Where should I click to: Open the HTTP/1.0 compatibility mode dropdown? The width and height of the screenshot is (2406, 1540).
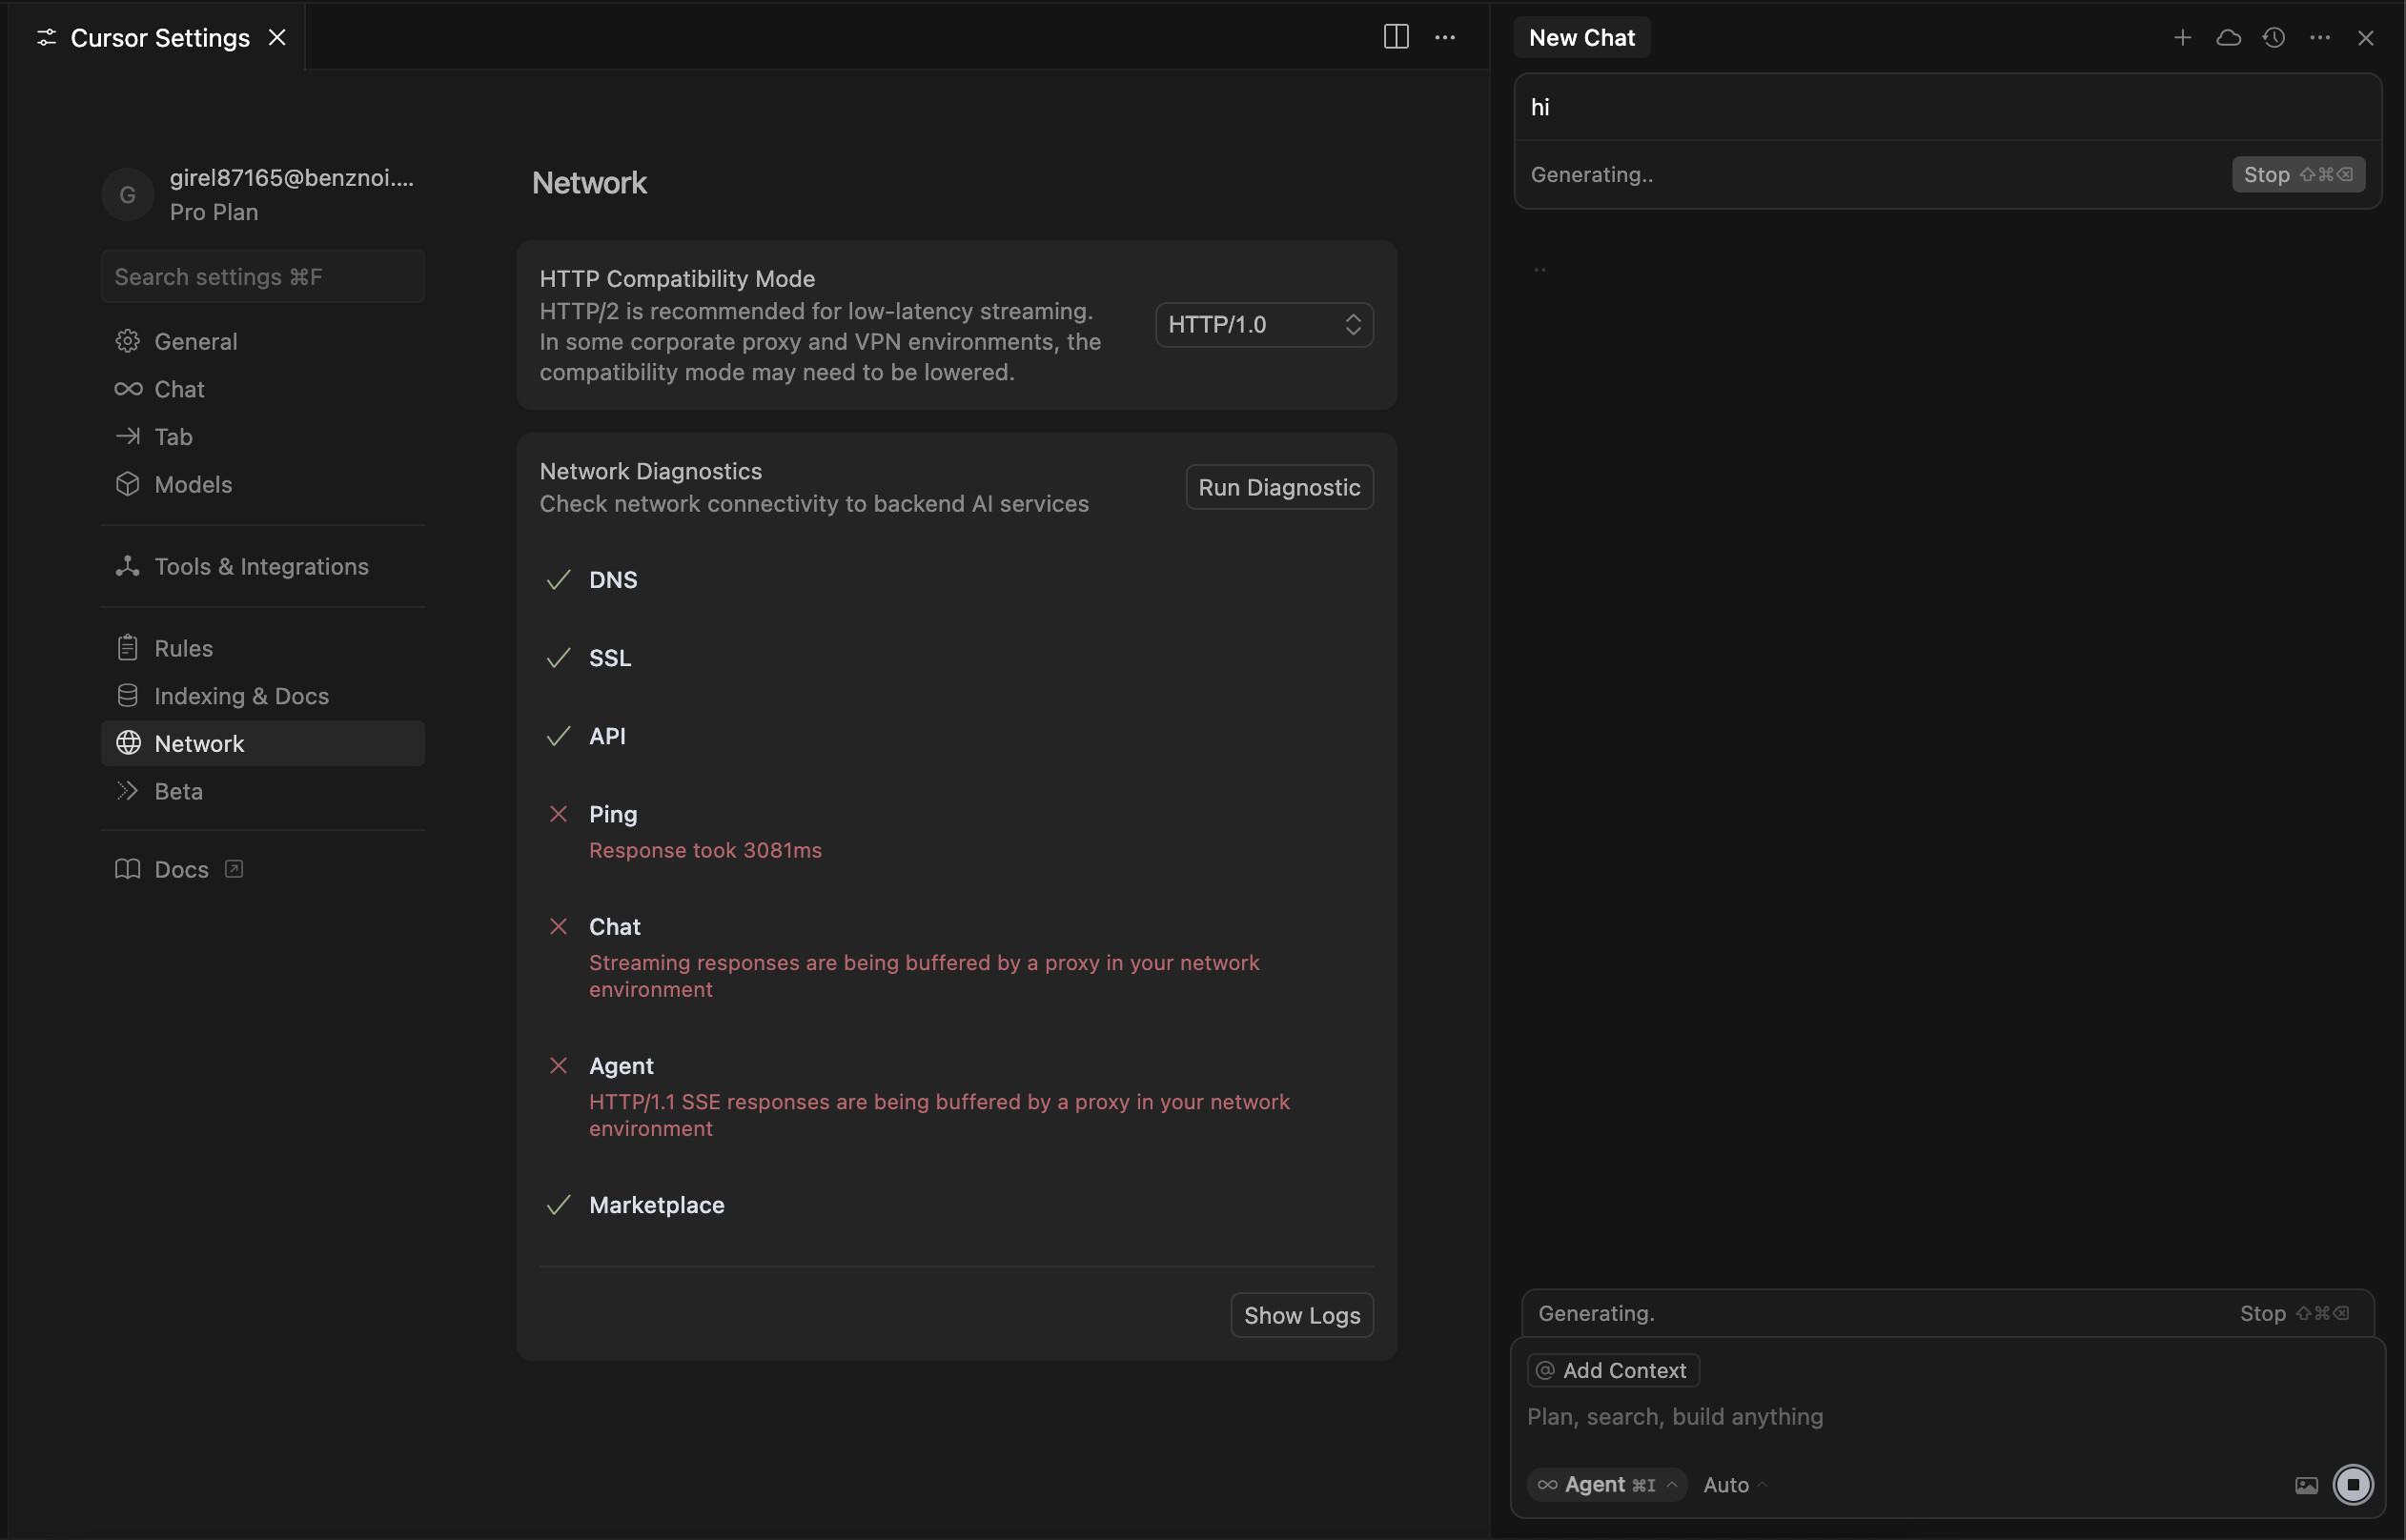1264,324
